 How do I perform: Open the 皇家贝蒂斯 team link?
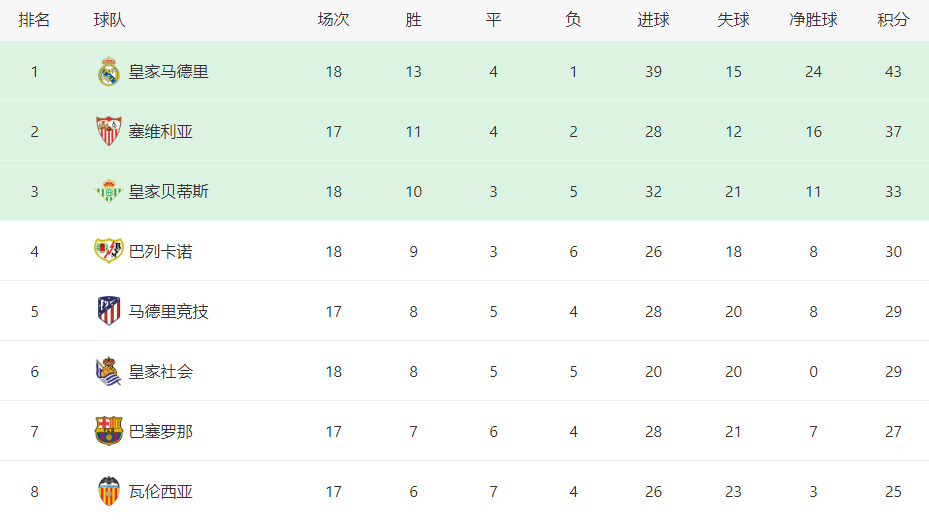pyautogui.click(x=169, y=192)
